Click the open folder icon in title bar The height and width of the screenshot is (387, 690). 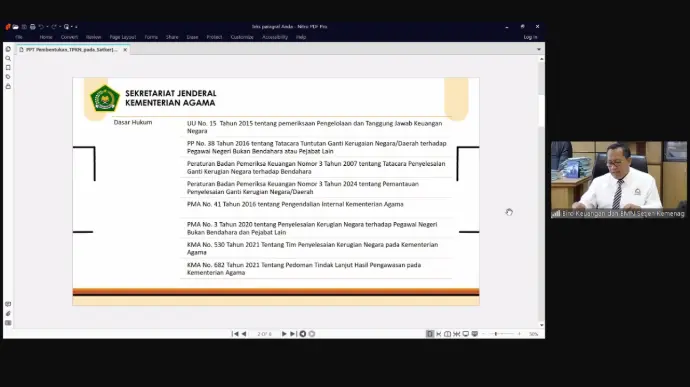coord(15,27)
